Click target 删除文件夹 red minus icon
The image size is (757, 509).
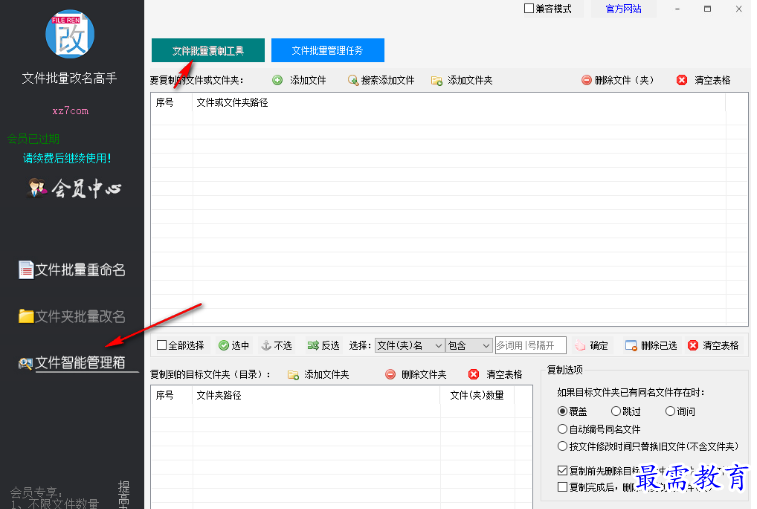(x=390, y=374)
